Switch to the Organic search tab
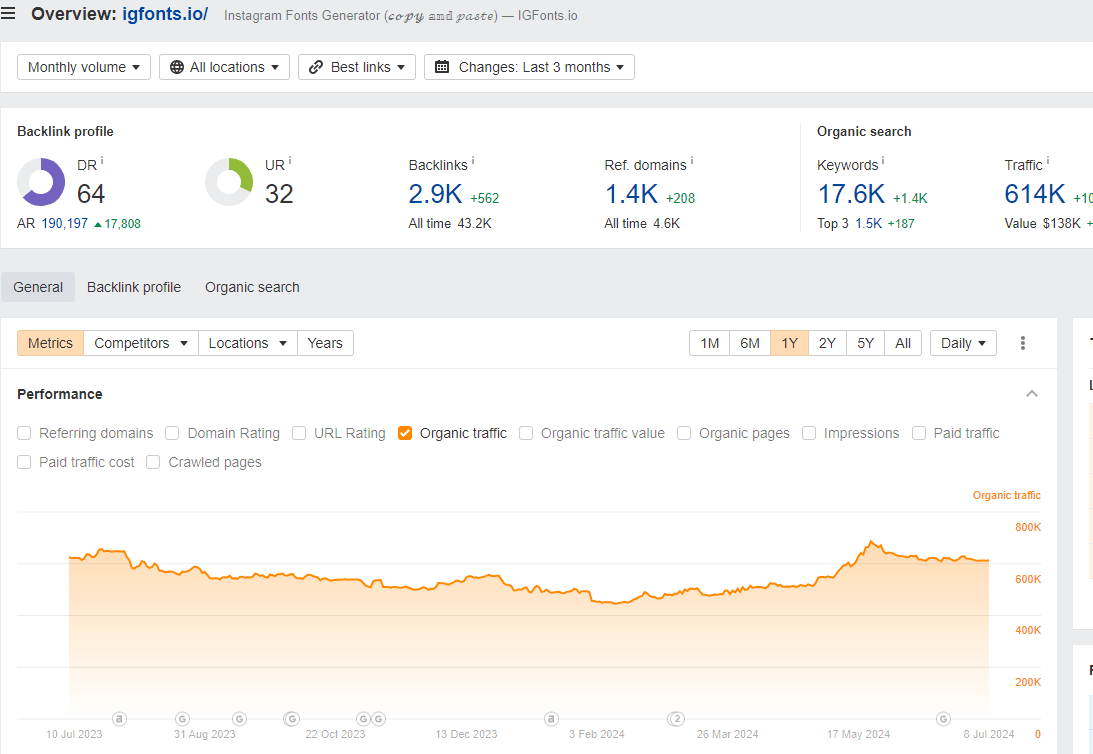This screenshot has height=754, width=1093. point(252,287)
